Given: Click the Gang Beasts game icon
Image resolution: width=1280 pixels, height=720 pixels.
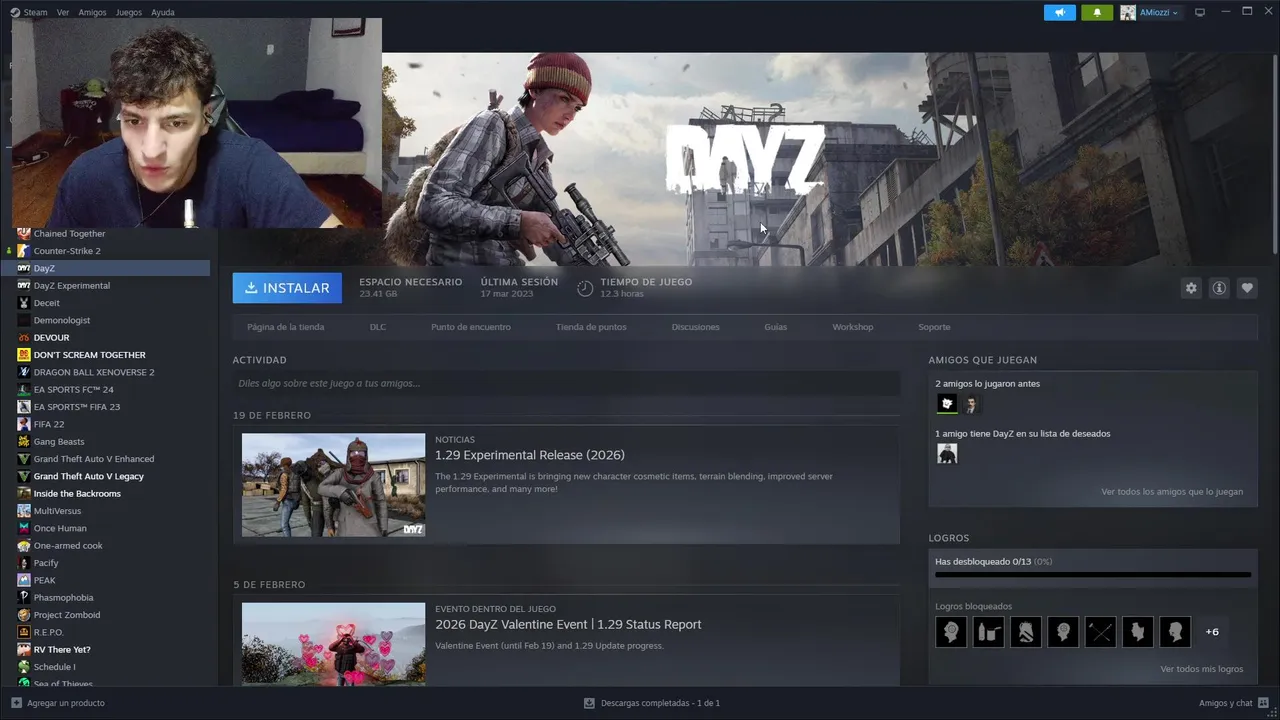Looking at the screenshot, I should pos(24,441).
